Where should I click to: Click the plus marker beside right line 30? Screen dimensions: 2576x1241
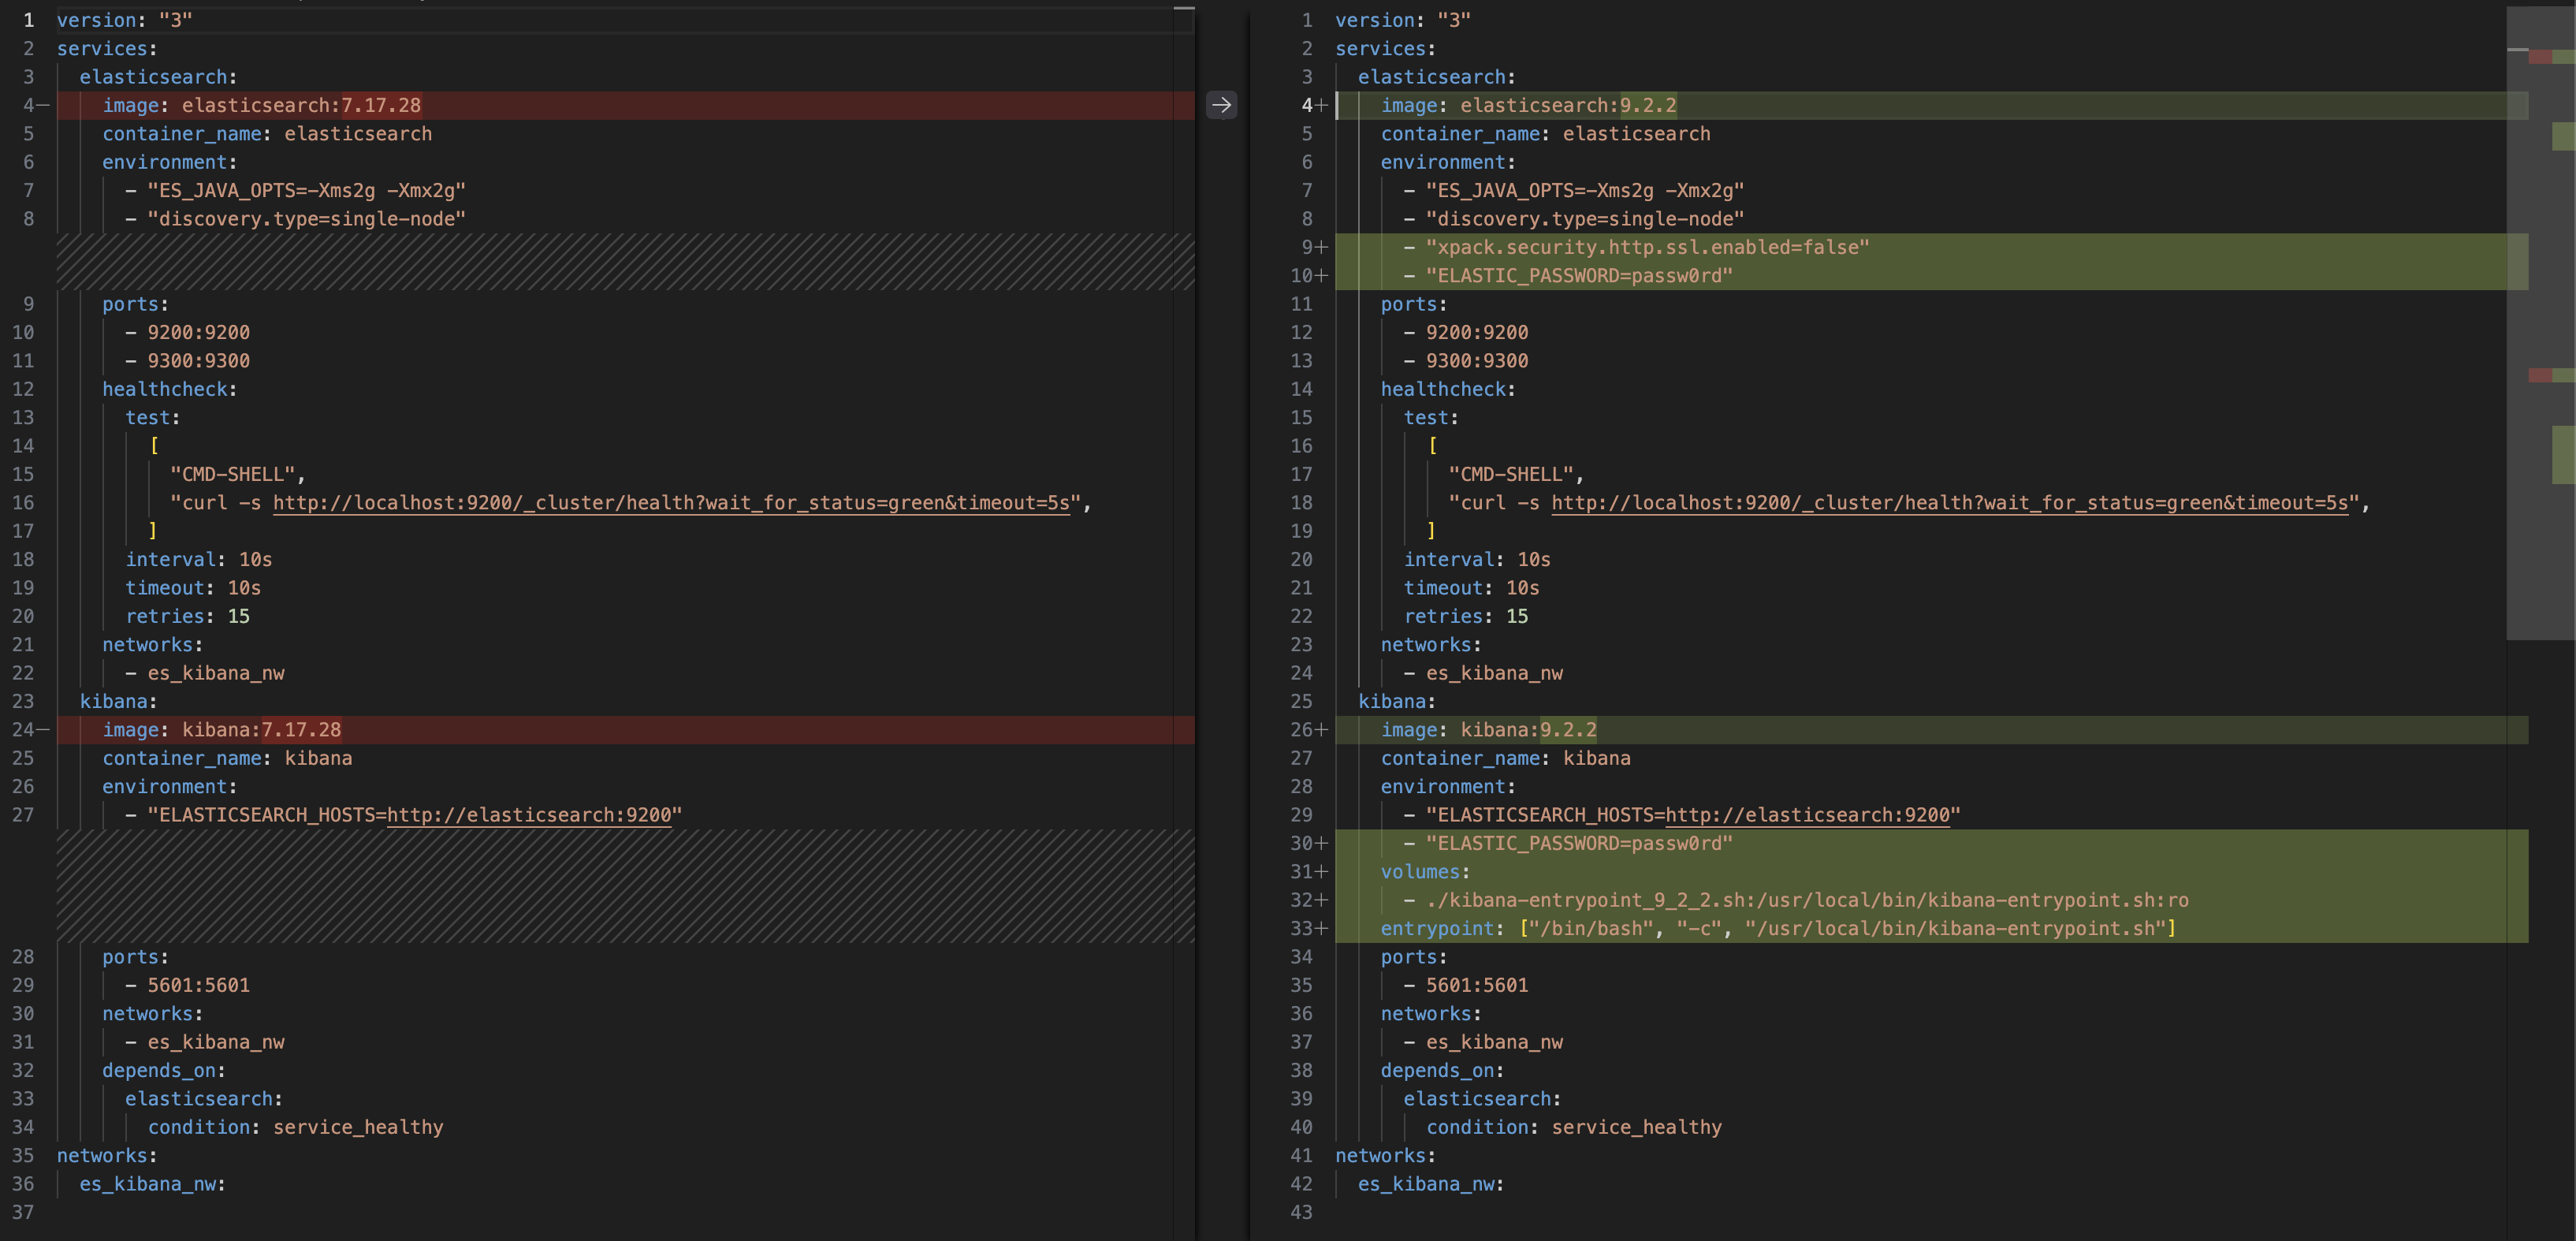point(1322,843)
